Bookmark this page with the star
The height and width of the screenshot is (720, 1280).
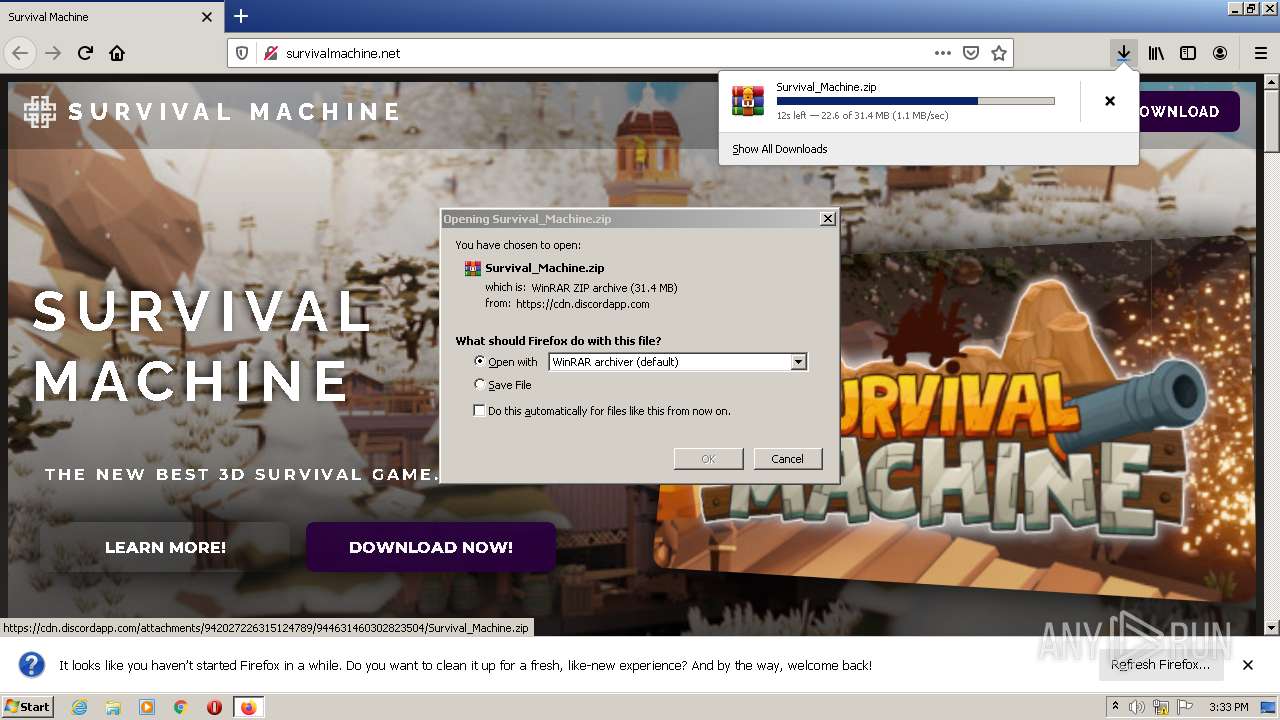998,53
